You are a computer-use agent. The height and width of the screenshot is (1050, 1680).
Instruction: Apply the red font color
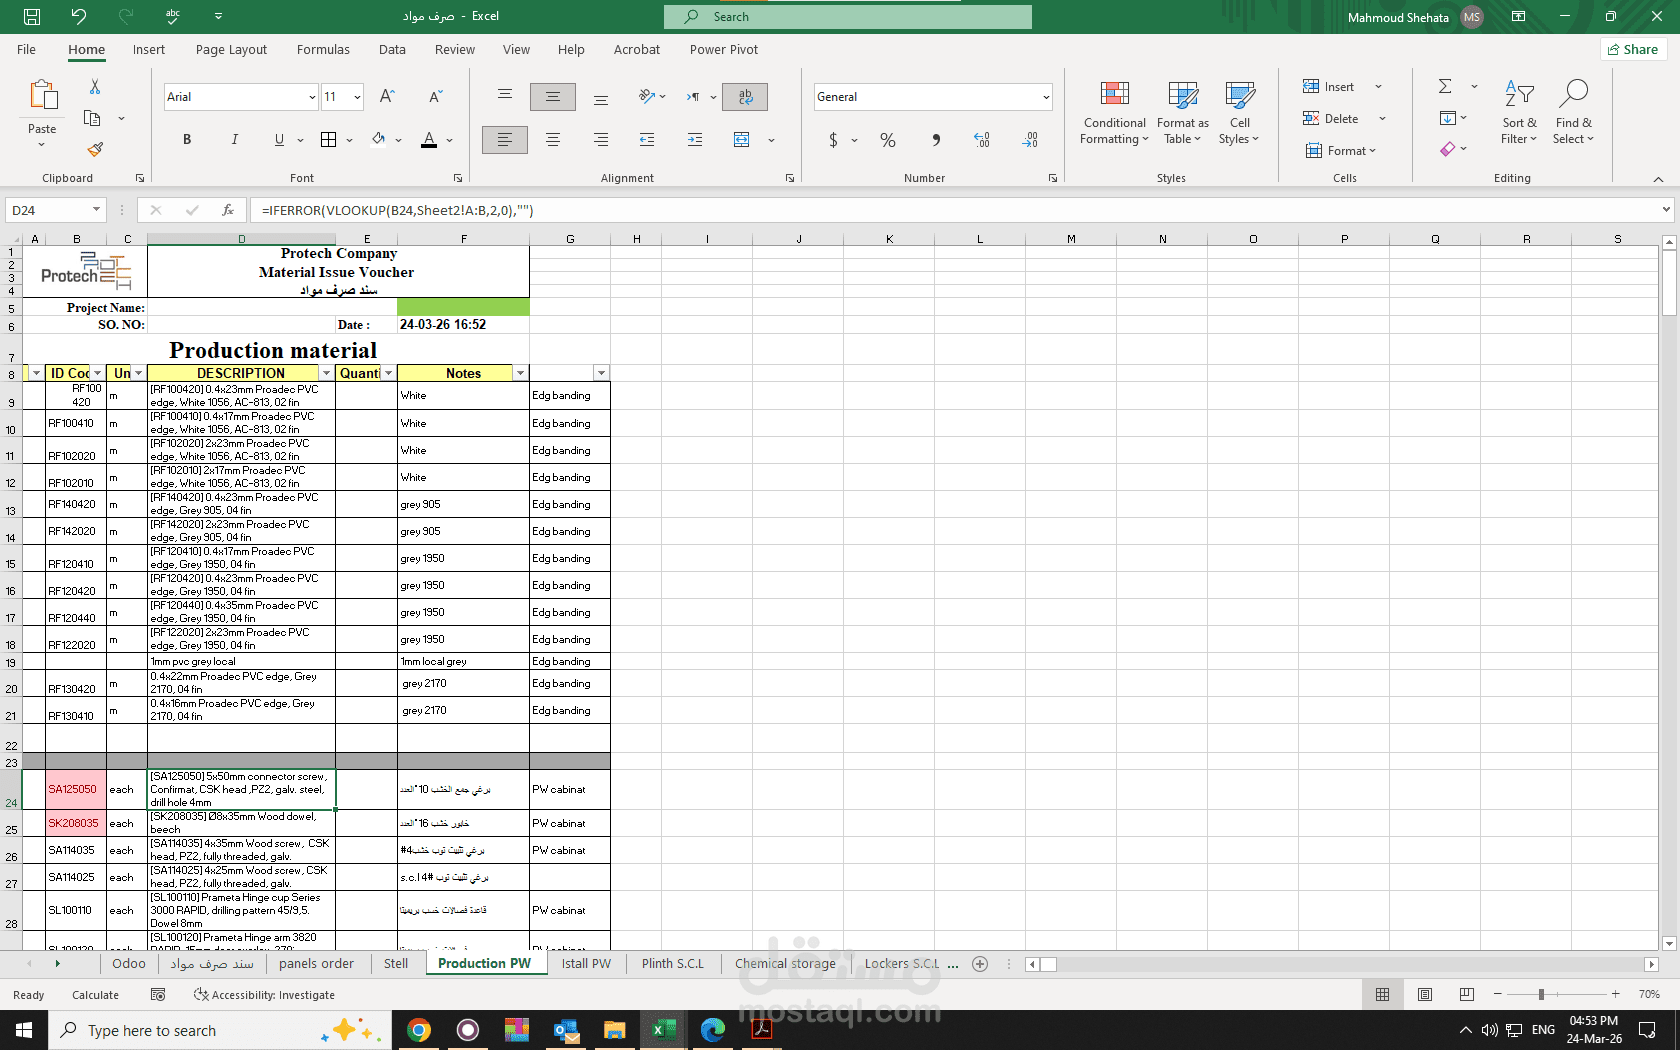tap(429, 140)
